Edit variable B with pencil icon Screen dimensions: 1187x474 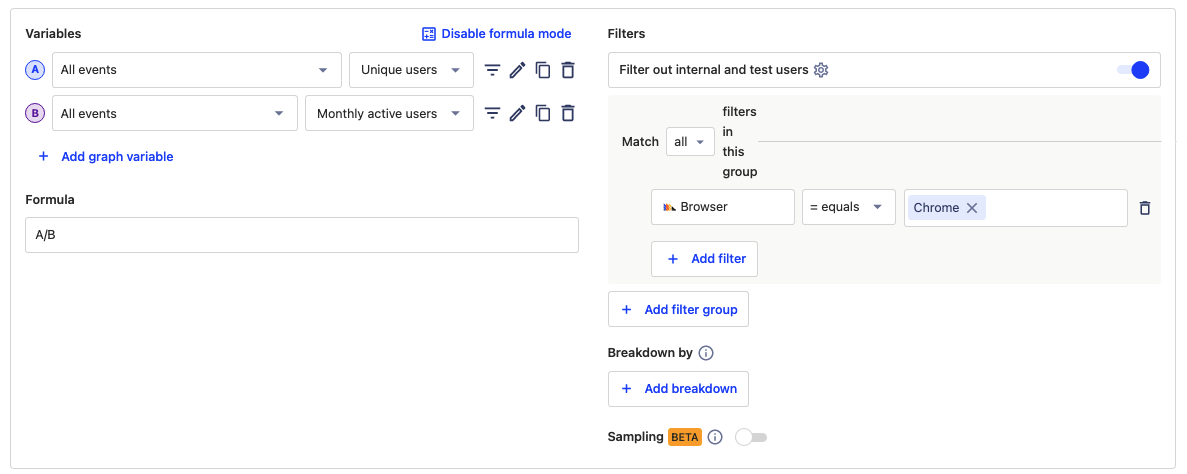click(517, 113)
